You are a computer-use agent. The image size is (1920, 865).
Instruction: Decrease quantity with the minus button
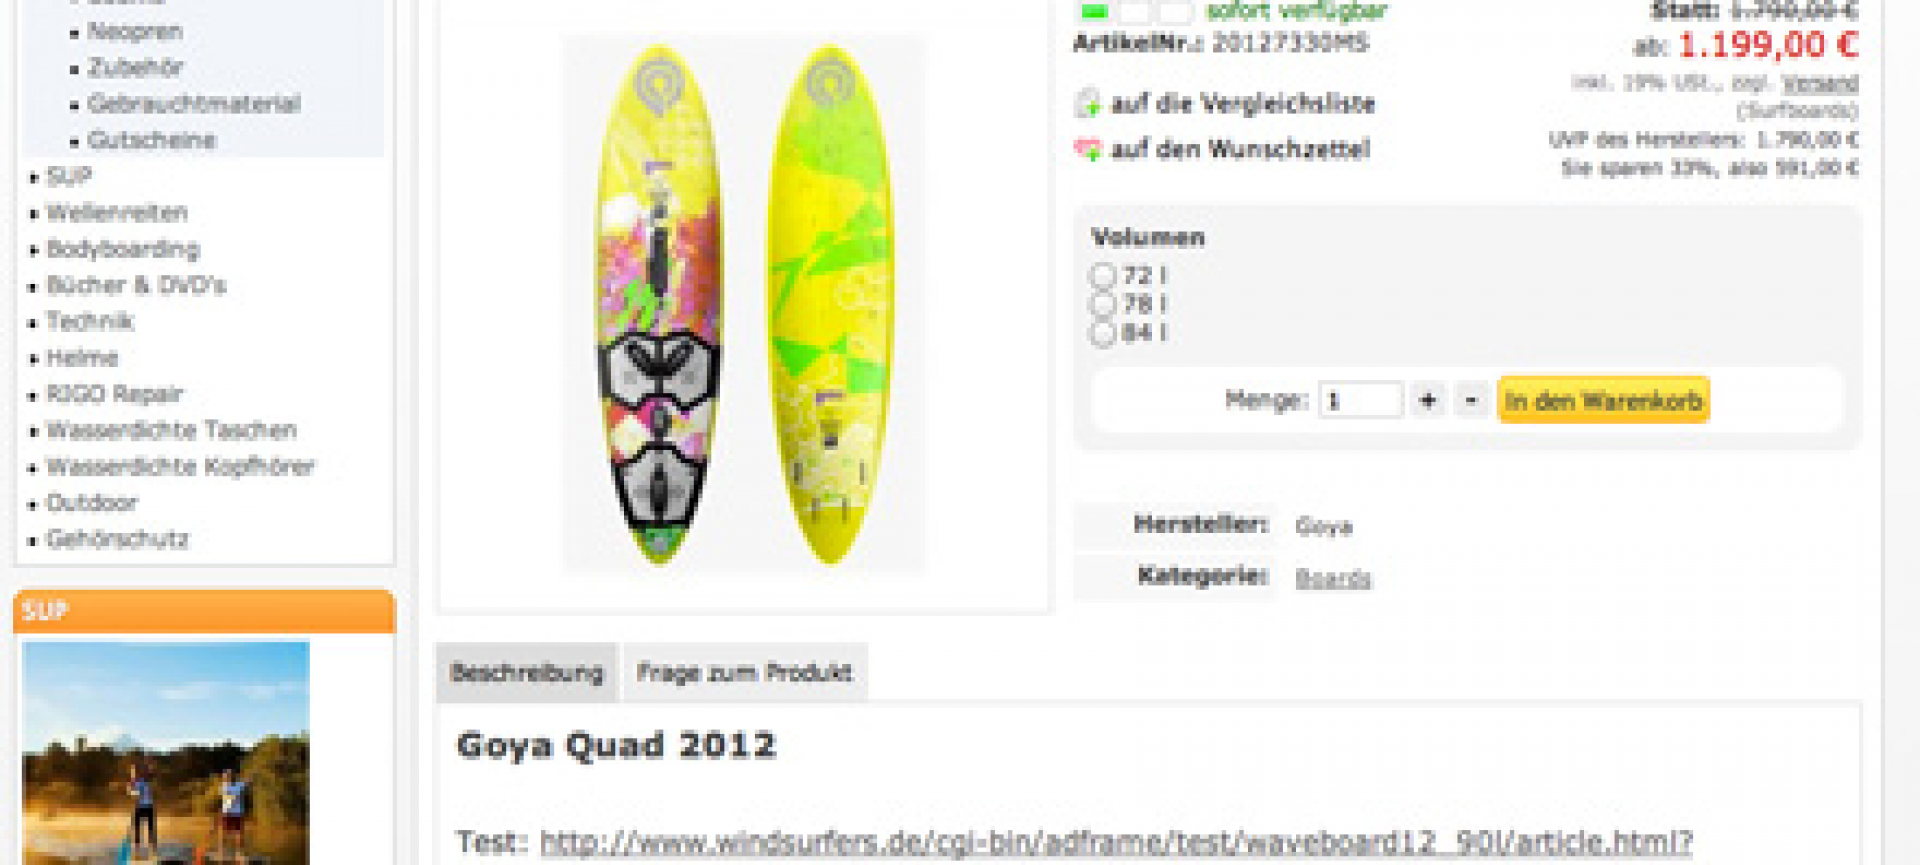click(1471, 401)
